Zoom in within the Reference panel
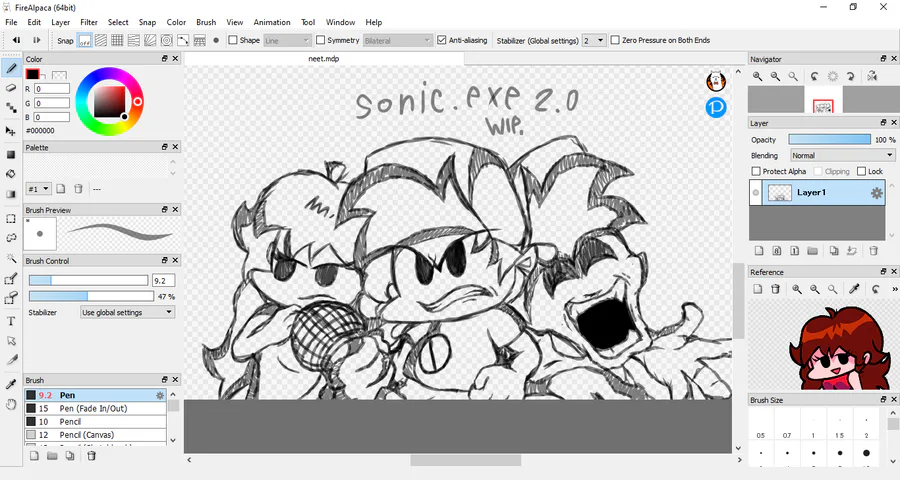 pyautogui.click(x=797, y=289)
